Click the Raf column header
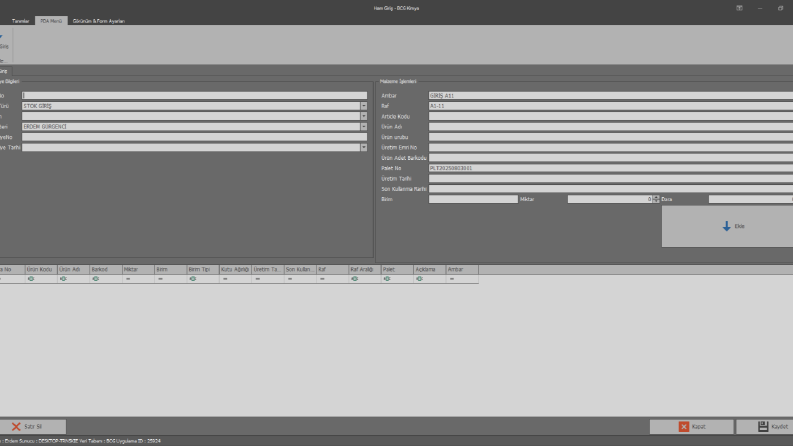The width and height of the screenshot is (793, 446). click(x=332, y=270)
